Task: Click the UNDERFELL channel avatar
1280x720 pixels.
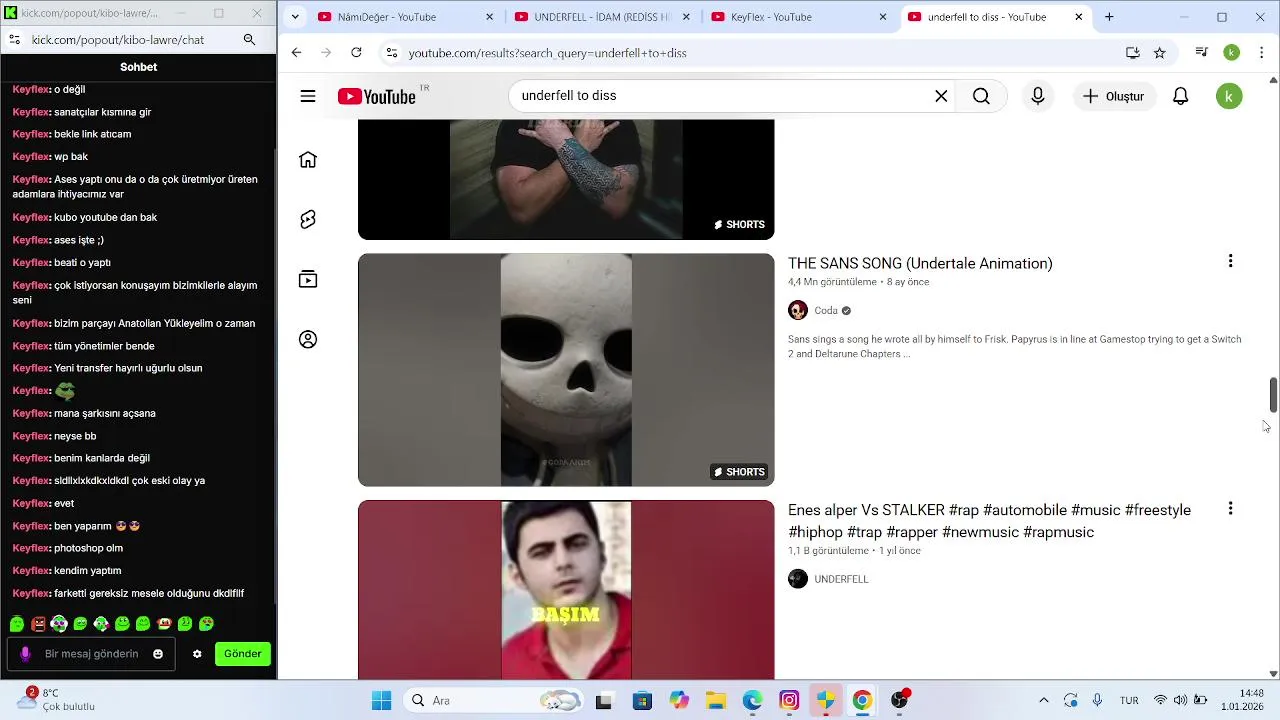Action: click(x=798, y=579)
